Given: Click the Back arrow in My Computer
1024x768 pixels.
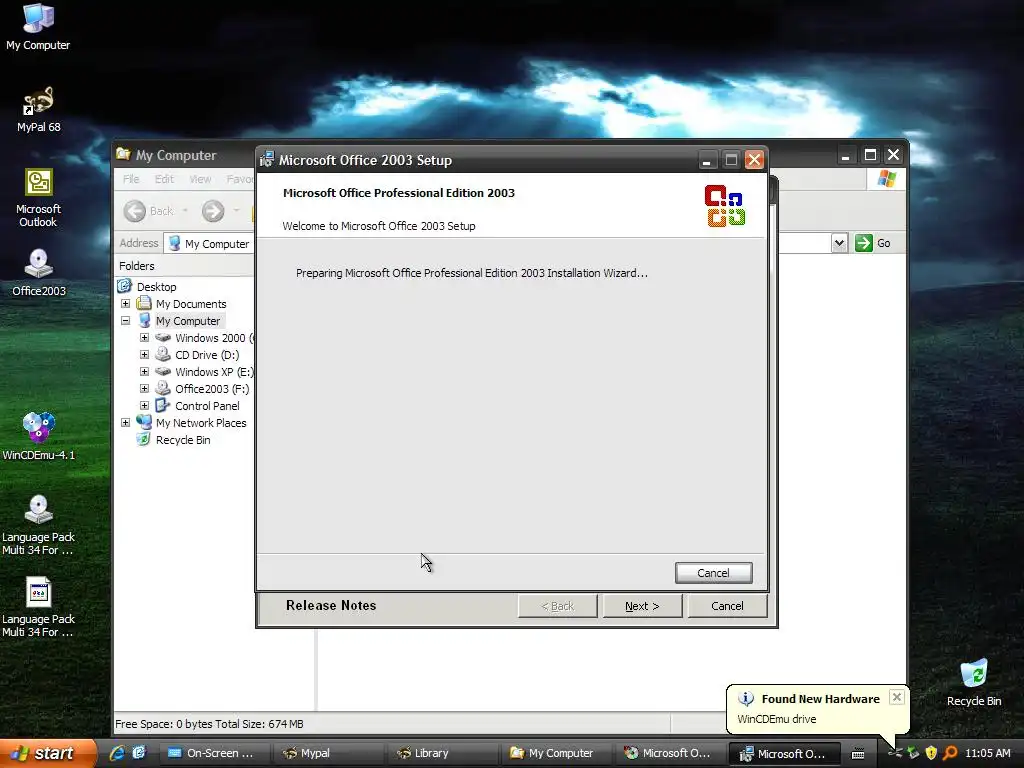Looking at the screenshot, I should click(x=135, y=211).
